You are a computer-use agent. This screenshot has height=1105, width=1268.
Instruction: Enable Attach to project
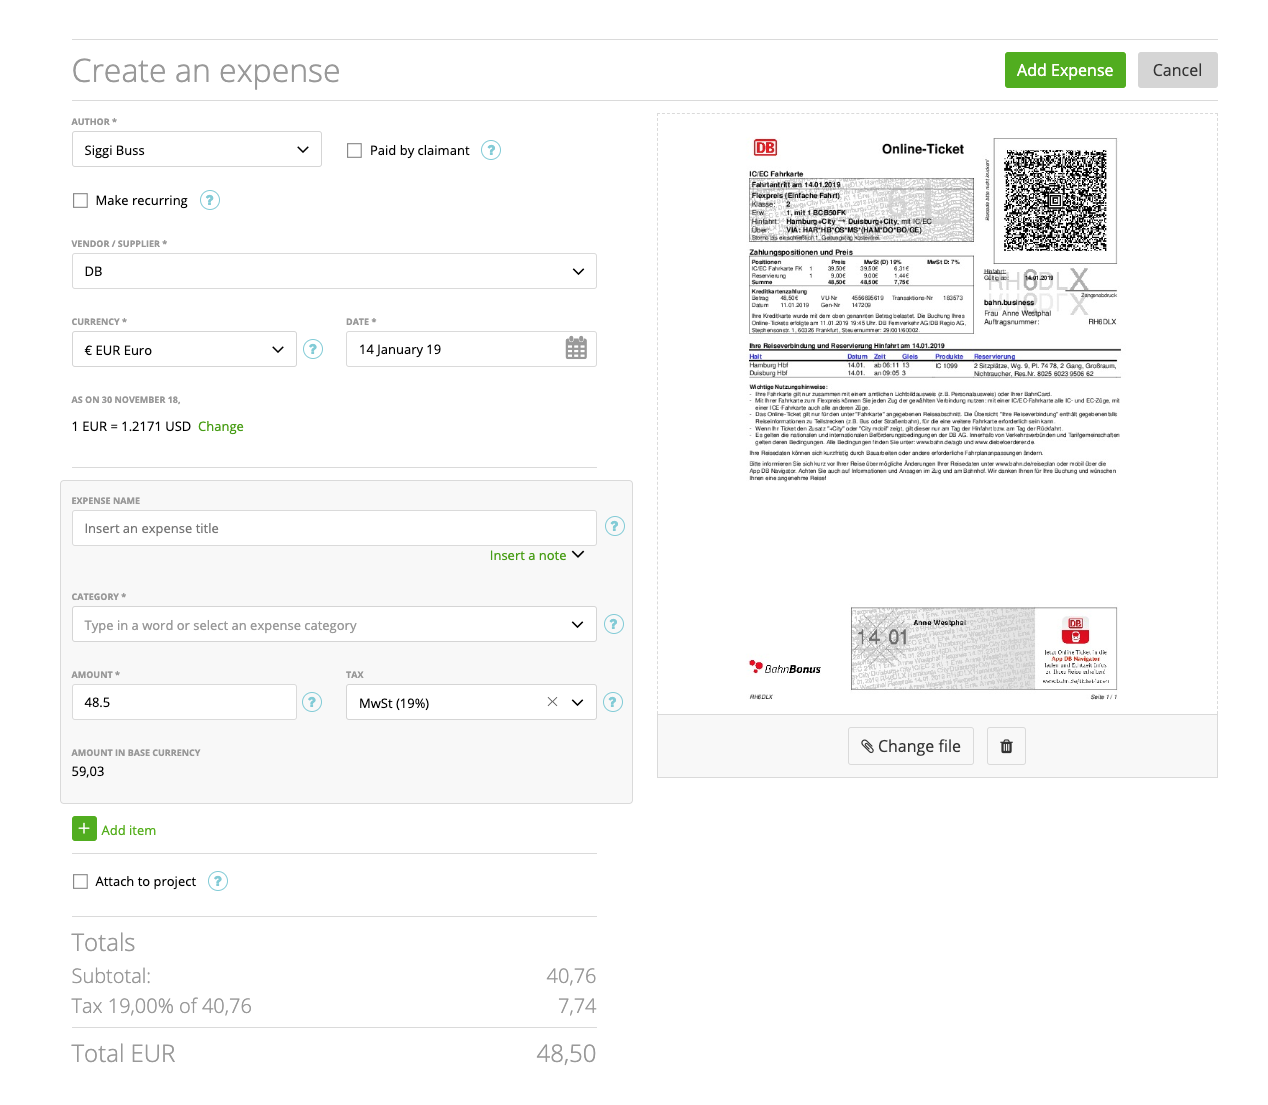(x=80, y=881)
